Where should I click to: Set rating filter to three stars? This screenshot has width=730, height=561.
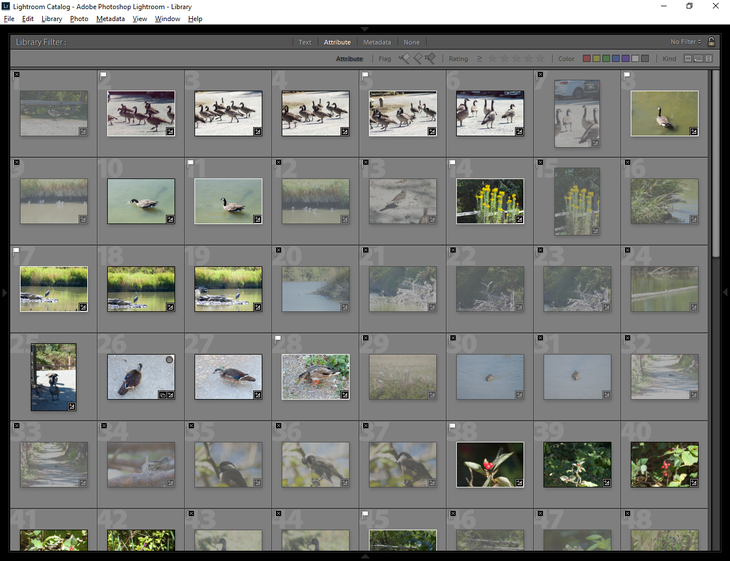coord(516,59)
